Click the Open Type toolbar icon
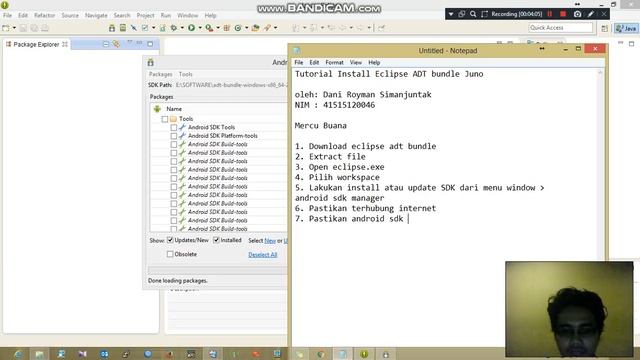The image size is (640, 360). (x=256, y=28)
